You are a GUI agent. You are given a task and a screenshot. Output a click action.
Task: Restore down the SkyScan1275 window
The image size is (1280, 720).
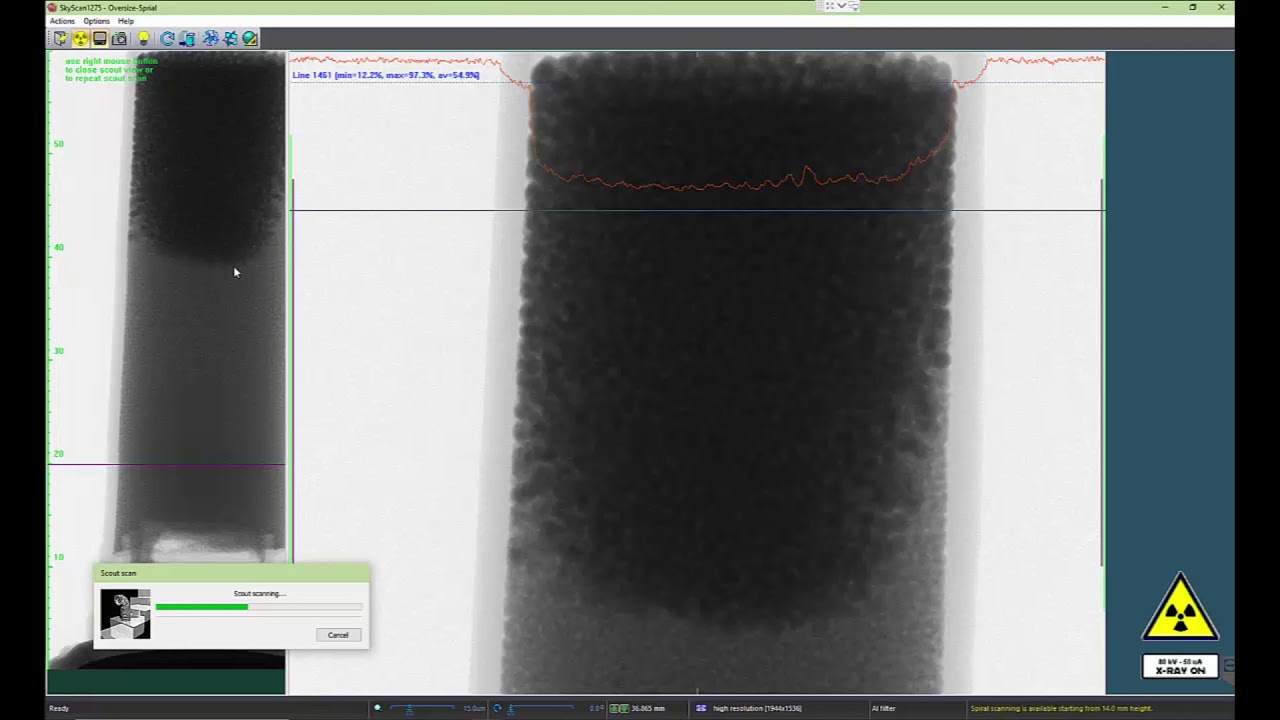pyautogui.click(x=1192, y=7)
